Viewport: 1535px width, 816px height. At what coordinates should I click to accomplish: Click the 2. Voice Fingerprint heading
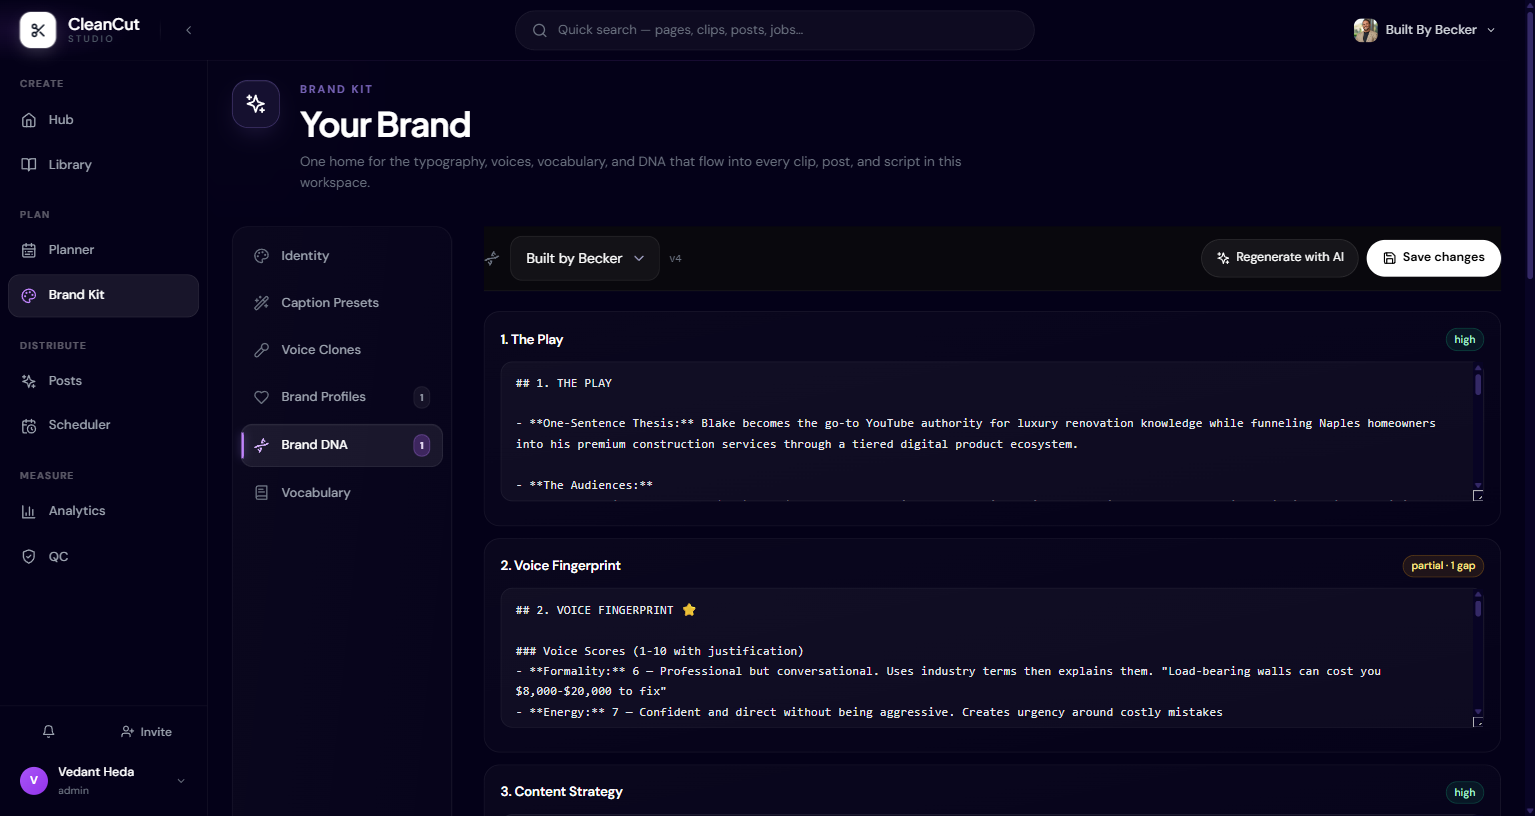pos(561,566)
